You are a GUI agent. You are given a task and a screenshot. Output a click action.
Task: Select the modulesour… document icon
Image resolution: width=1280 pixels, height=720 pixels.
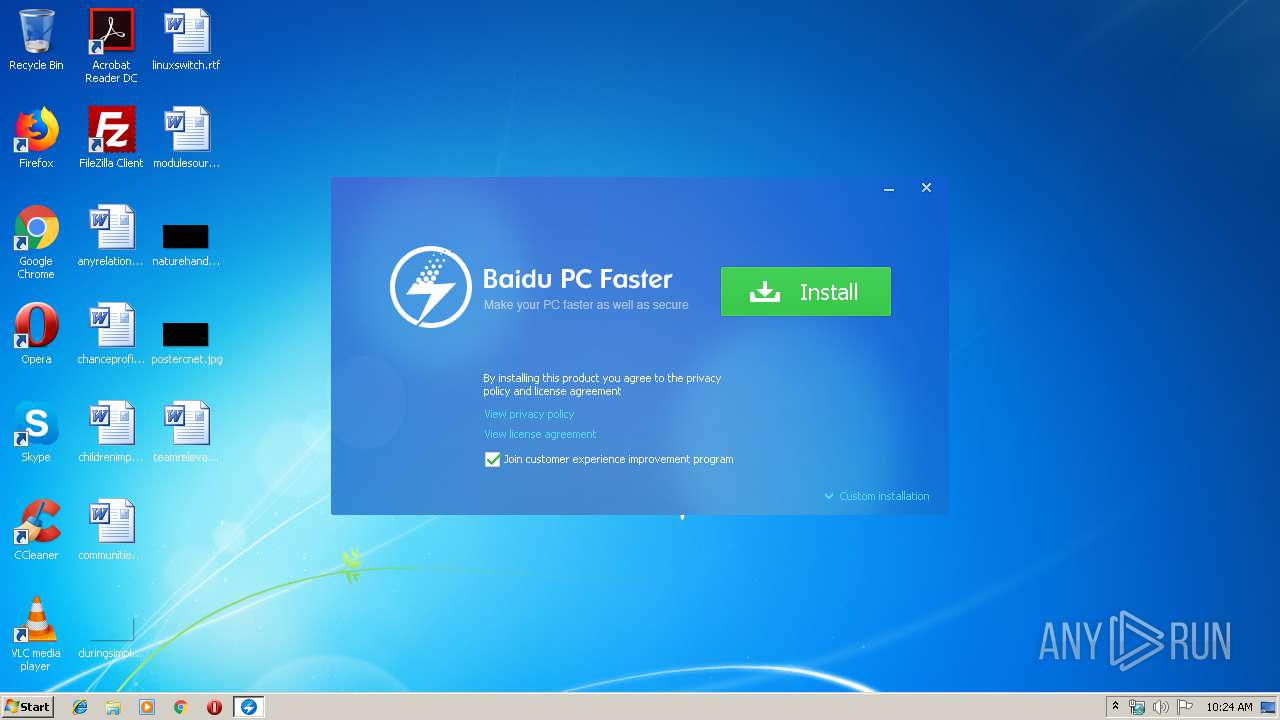186,138
